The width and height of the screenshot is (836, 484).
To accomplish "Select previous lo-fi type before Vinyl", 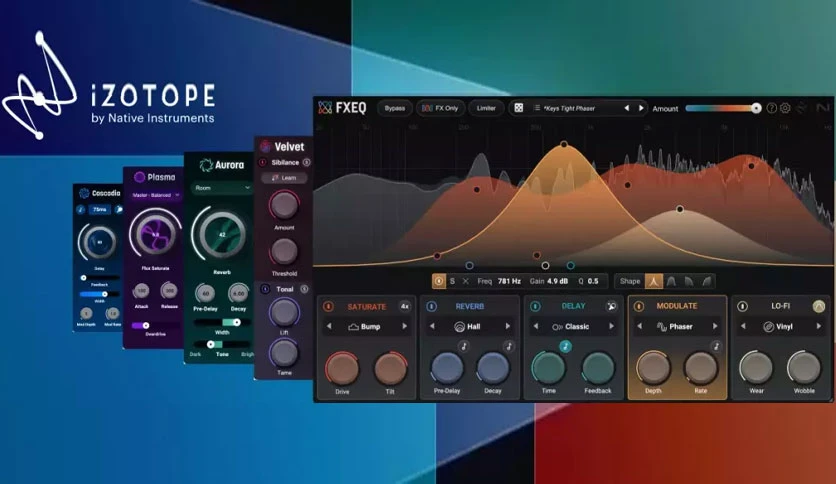I will pos(743,326).
